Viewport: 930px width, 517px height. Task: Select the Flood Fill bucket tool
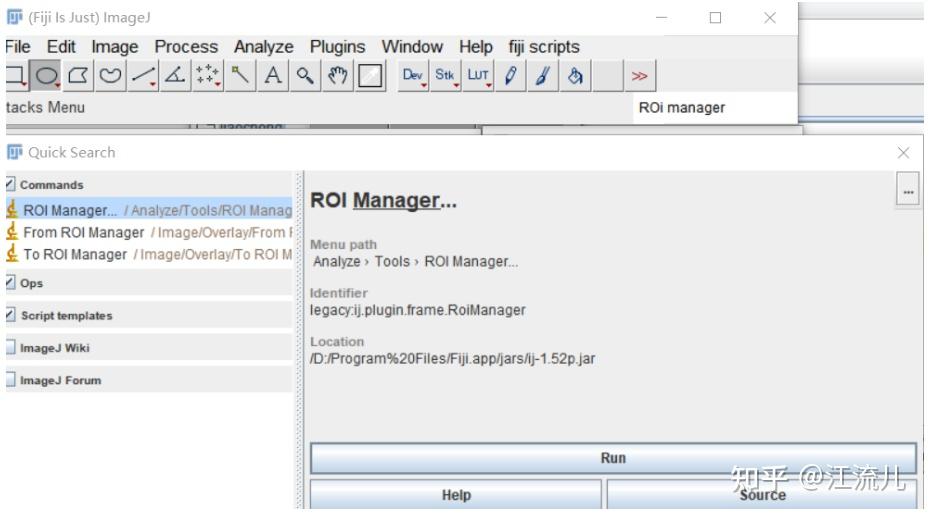[575, 76]
